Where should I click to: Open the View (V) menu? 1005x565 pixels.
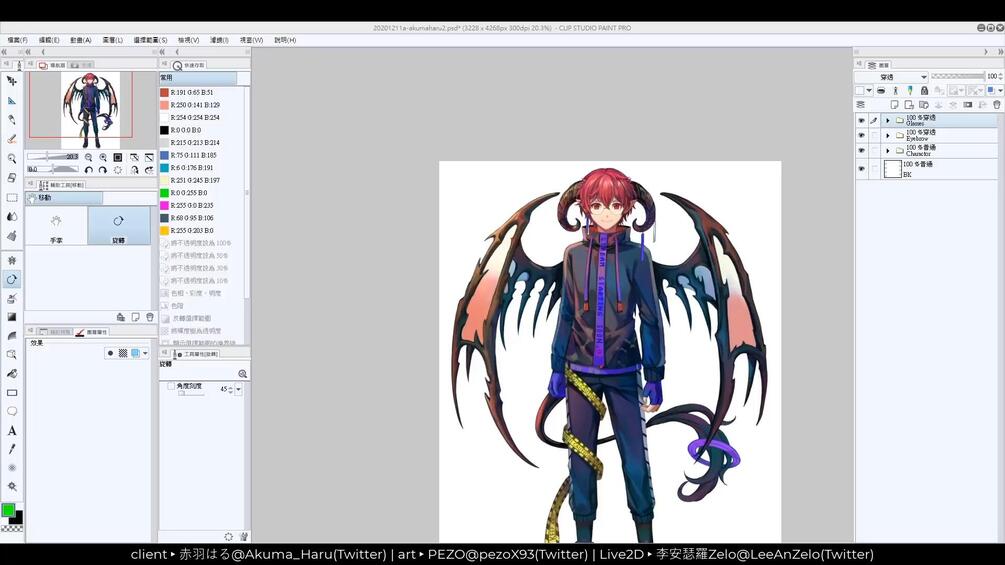(188, 40)
